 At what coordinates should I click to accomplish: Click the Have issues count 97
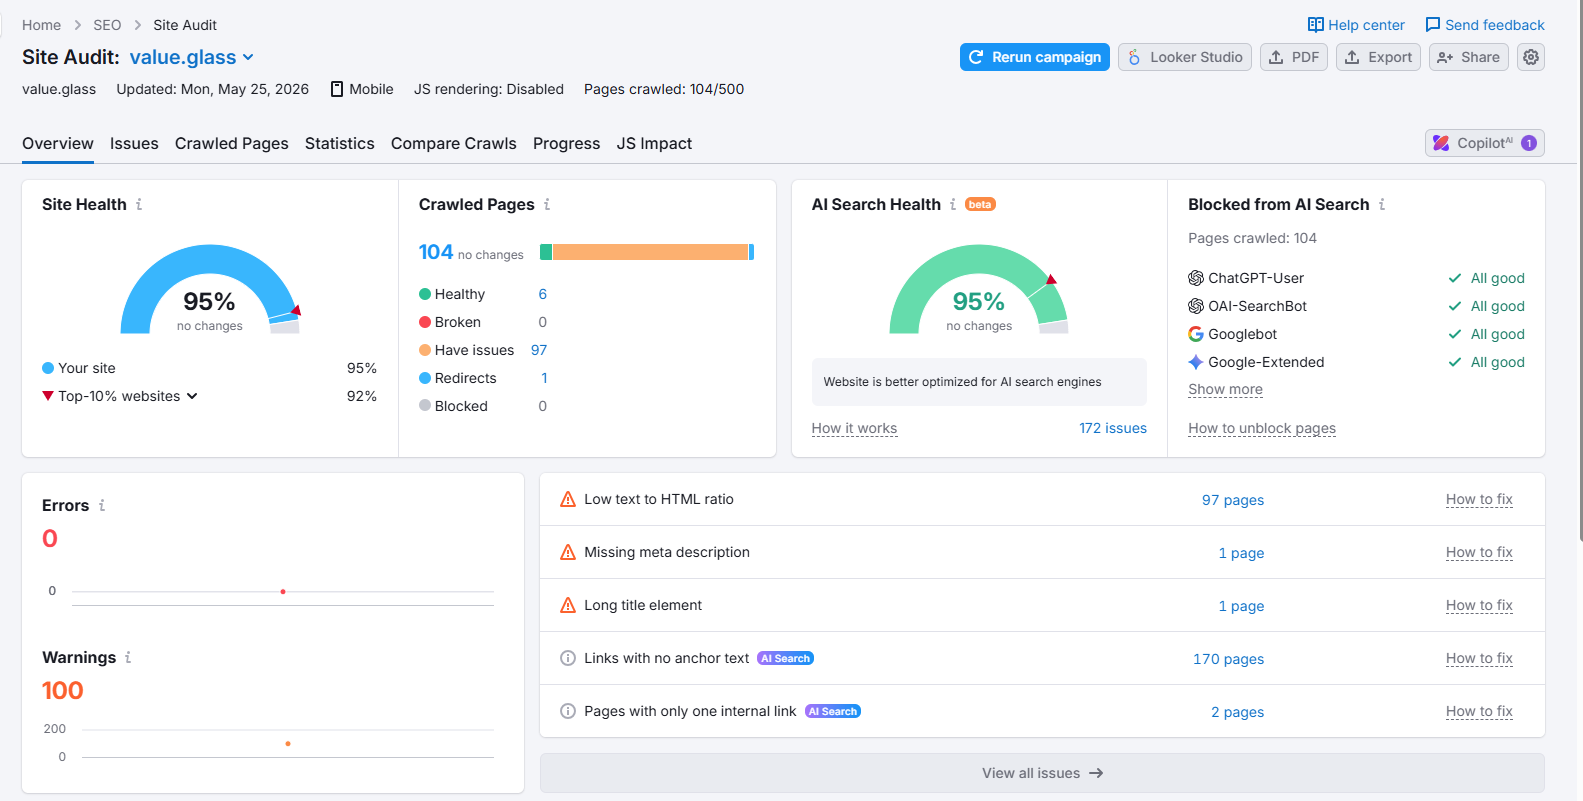click(539, 350)
